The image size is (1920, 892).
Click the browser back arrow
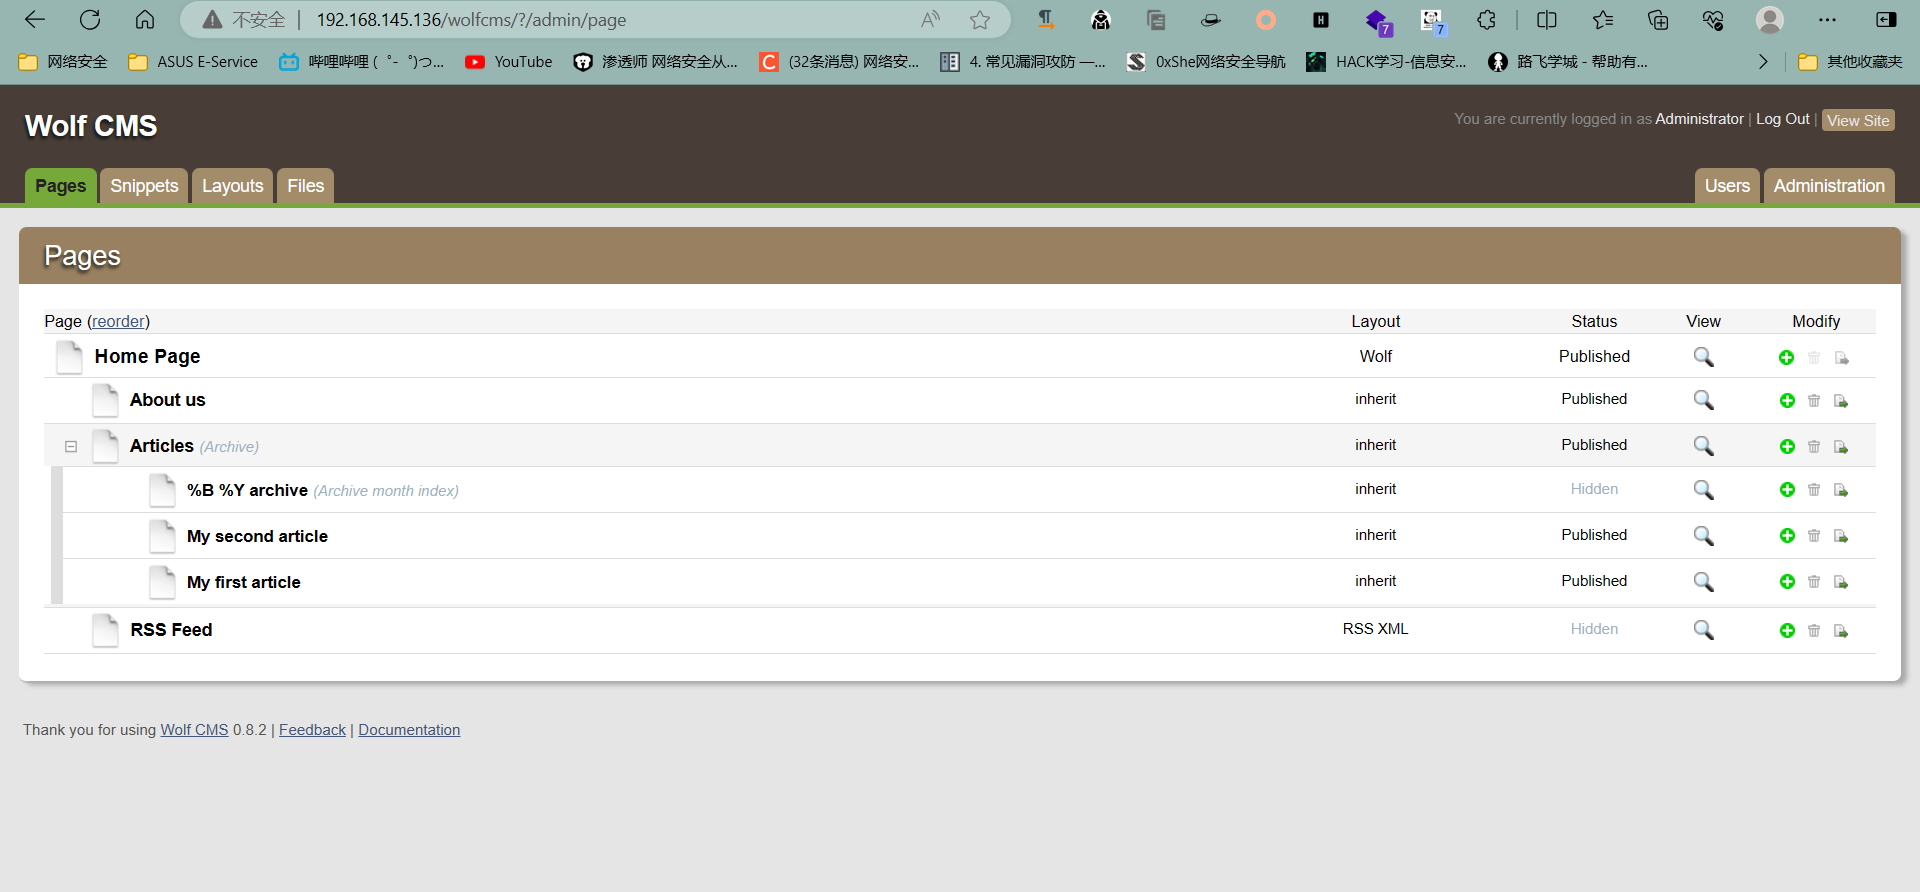click(35, 19)
